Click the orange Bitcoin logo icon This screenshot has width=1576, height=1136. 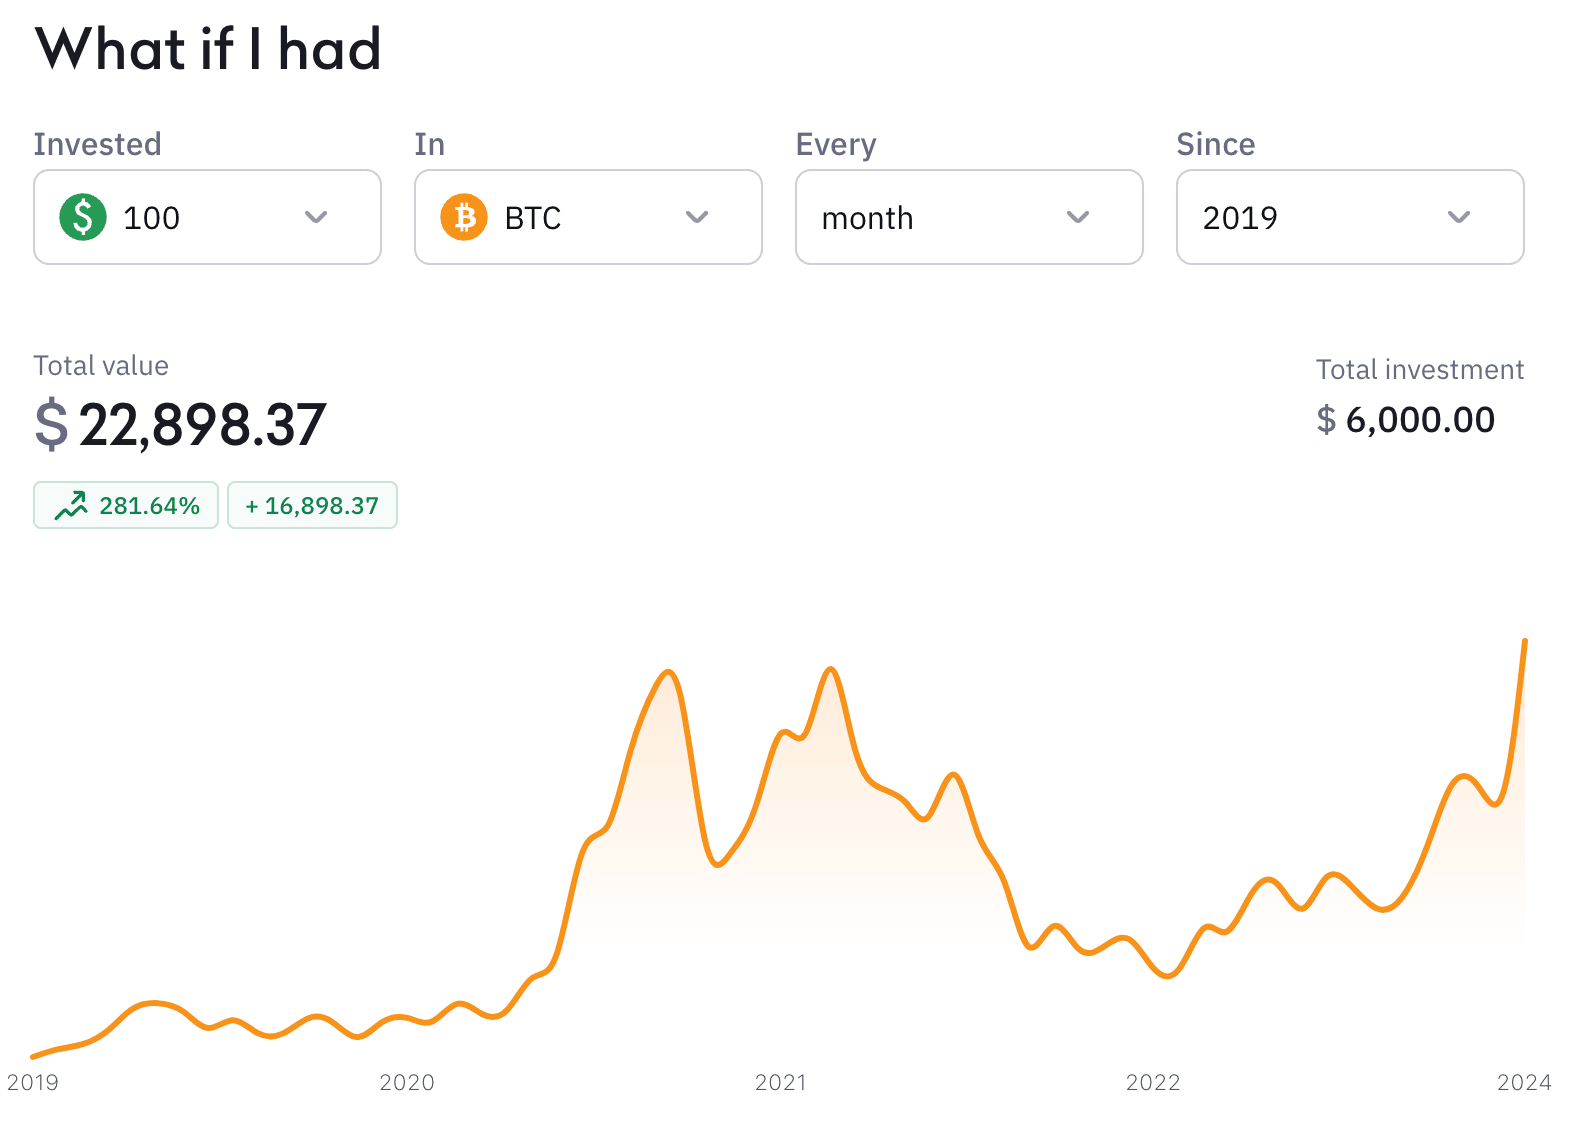tap(464, 217)
